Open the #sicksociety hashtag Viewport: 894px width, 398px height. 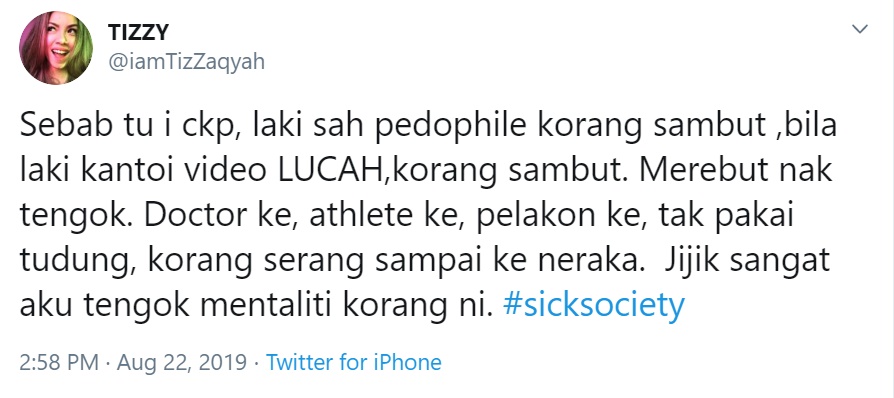click(594, 306)
